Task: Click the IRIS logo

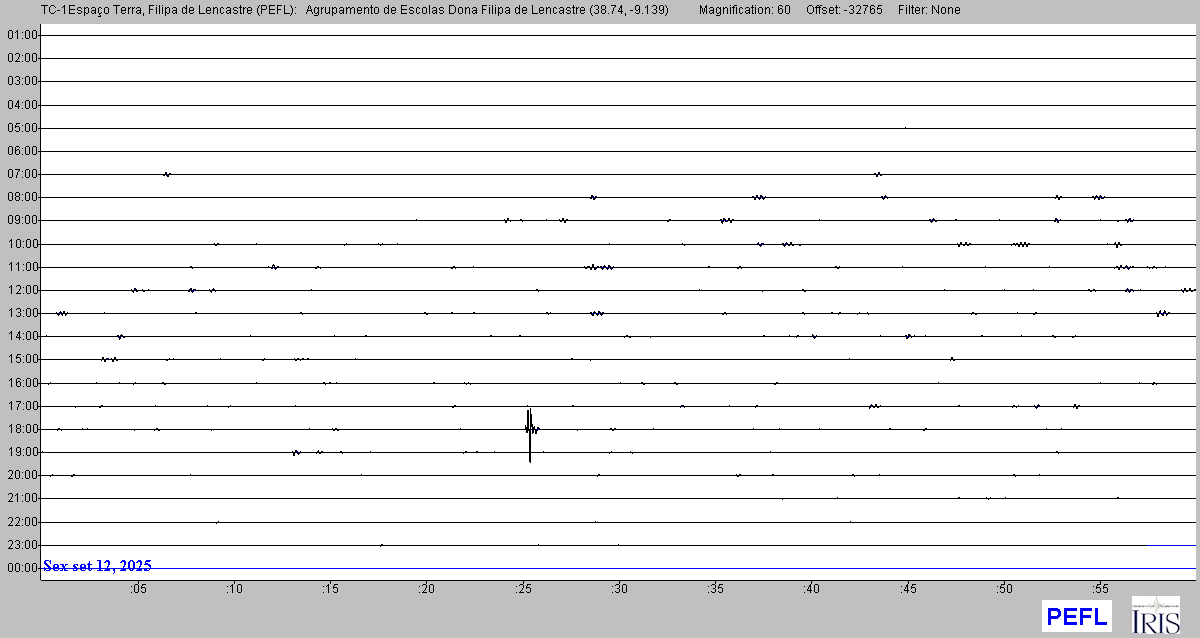Action: pyautogui.click(x=1155, y=615)
